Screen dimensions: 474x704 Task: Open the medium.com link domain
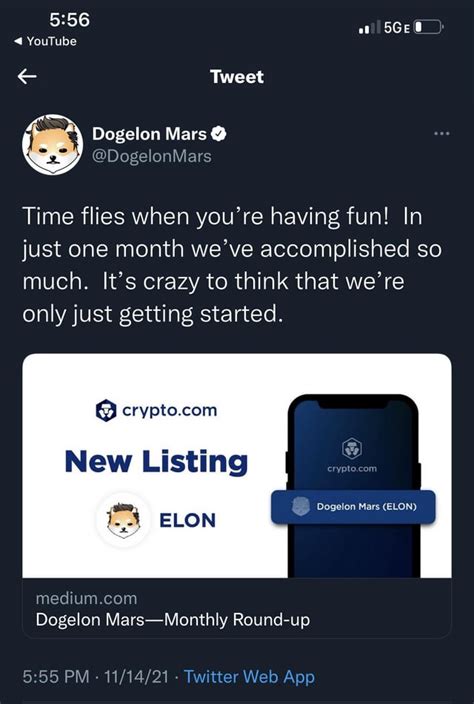point(86,598)
